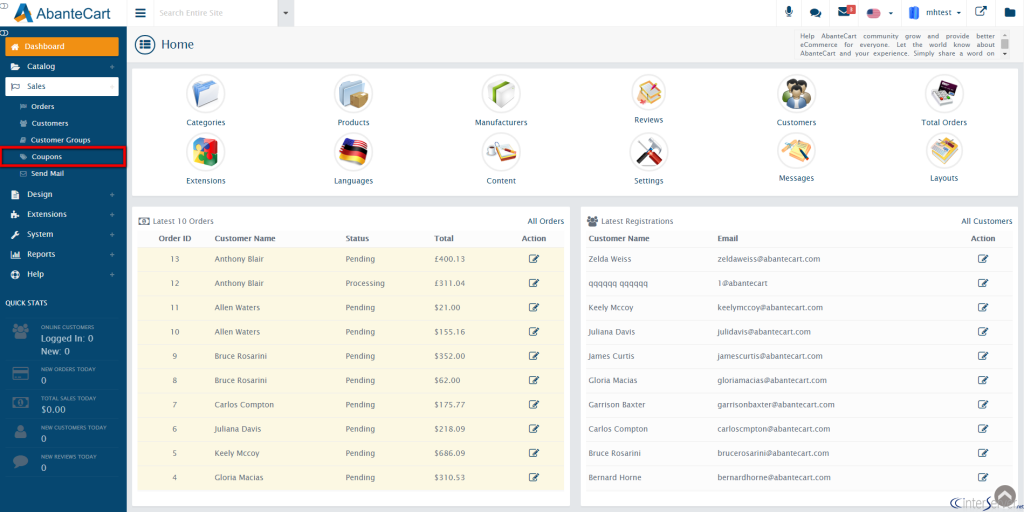Edit customer Bernard Horne via action icon
Screen dimensions: 1024x512
pyautogui.click(x=983, y=477)
